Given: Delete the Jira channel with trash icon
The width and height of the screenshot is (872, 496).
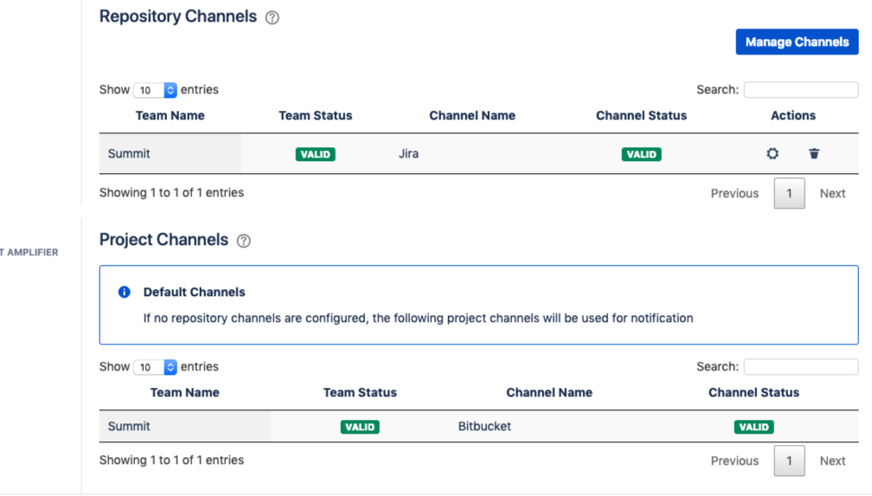Looking at the screenshot, I should [x=814, y=154].
